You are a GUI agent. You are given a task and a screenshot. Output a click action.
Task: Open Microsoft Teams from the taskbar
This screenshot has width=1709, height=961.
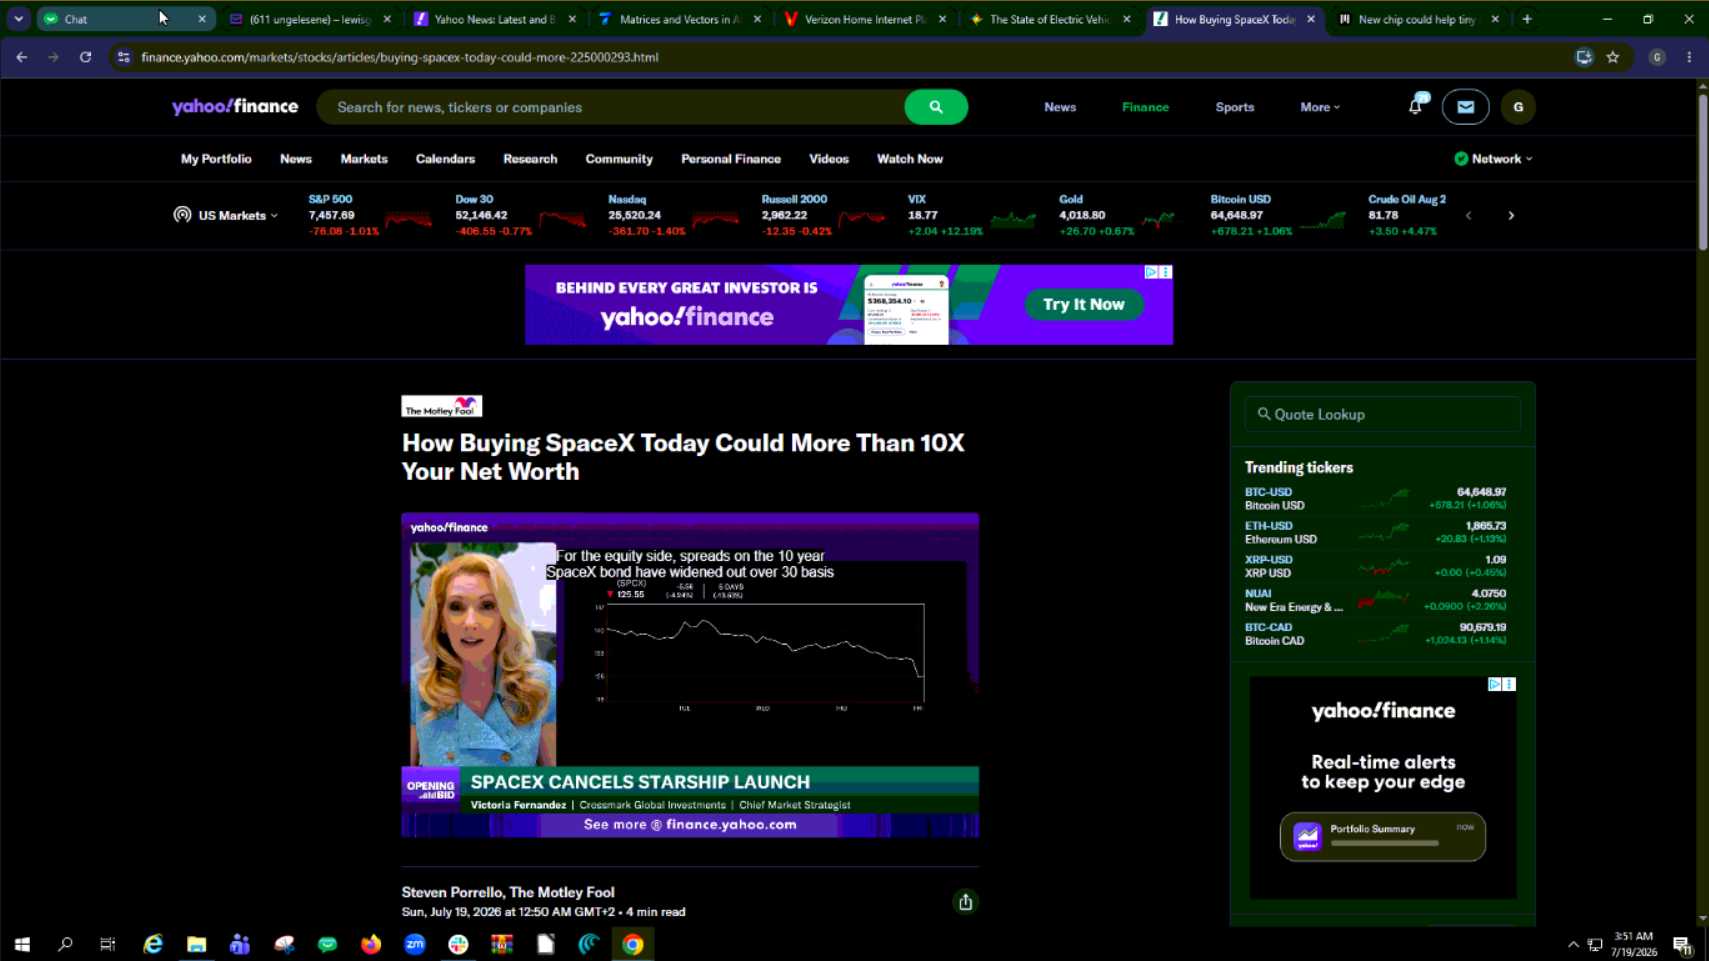tap(240, 944)
